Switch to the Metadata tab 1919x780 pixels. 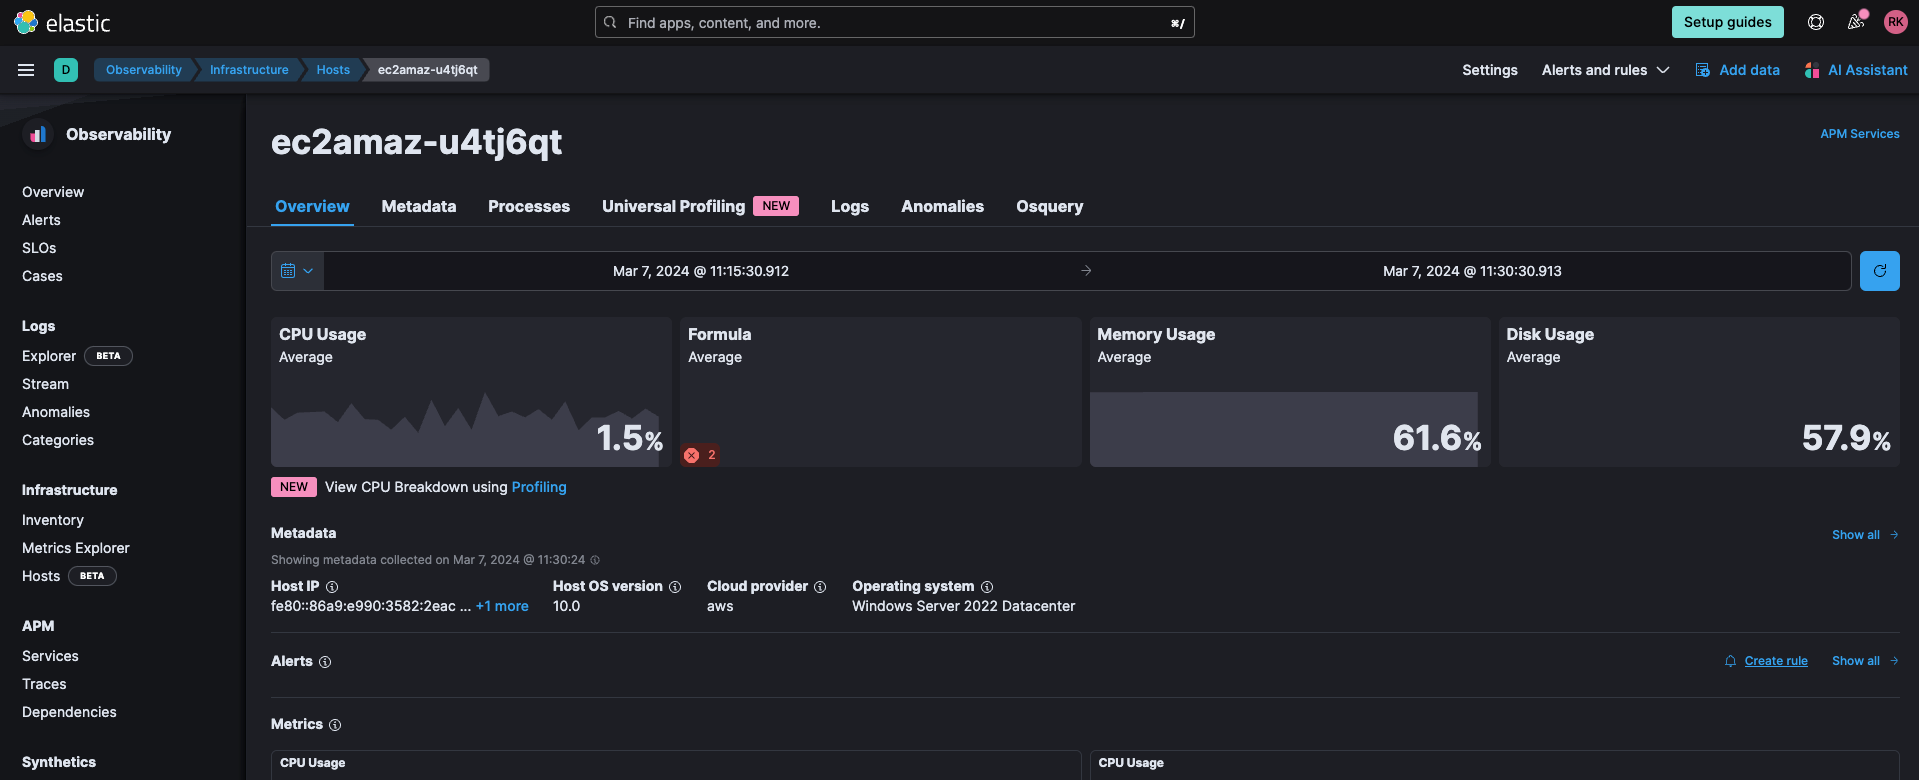click(x=419, y=206)
